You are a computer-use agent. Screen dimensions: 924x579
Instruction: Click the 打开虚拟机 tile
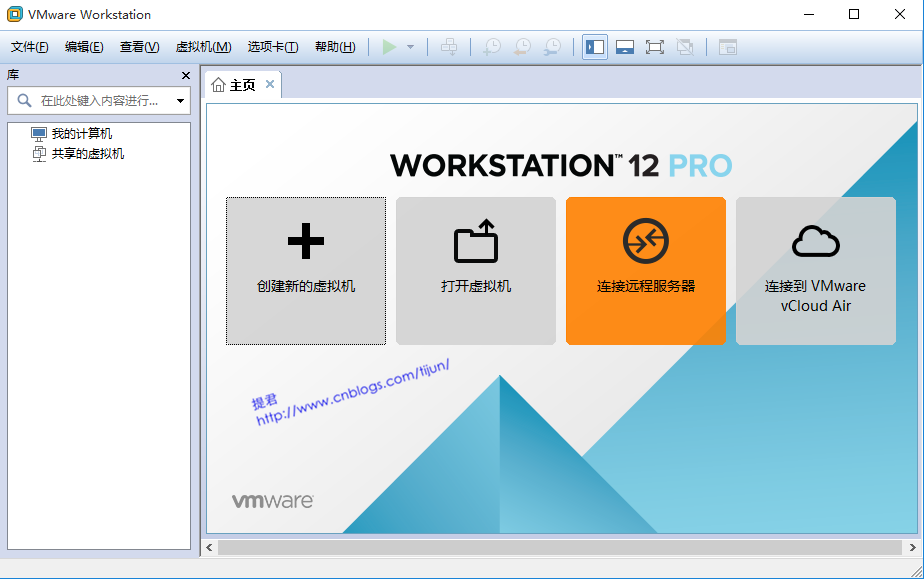point(476,271)
